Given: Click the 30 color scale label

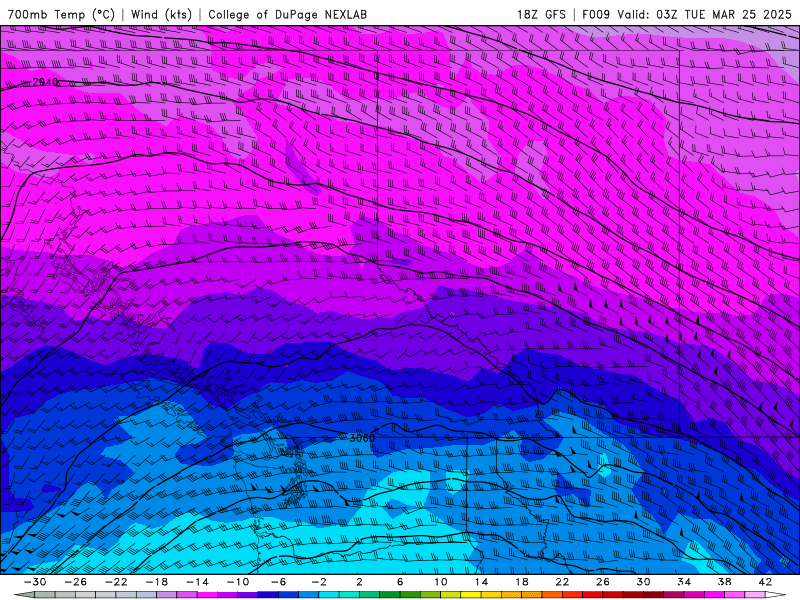Looking at the screenshot, I should click(x=643, y=582).
